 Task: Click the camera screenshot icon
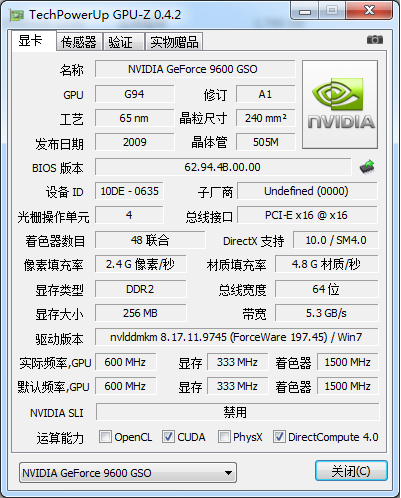pos(375,40)
